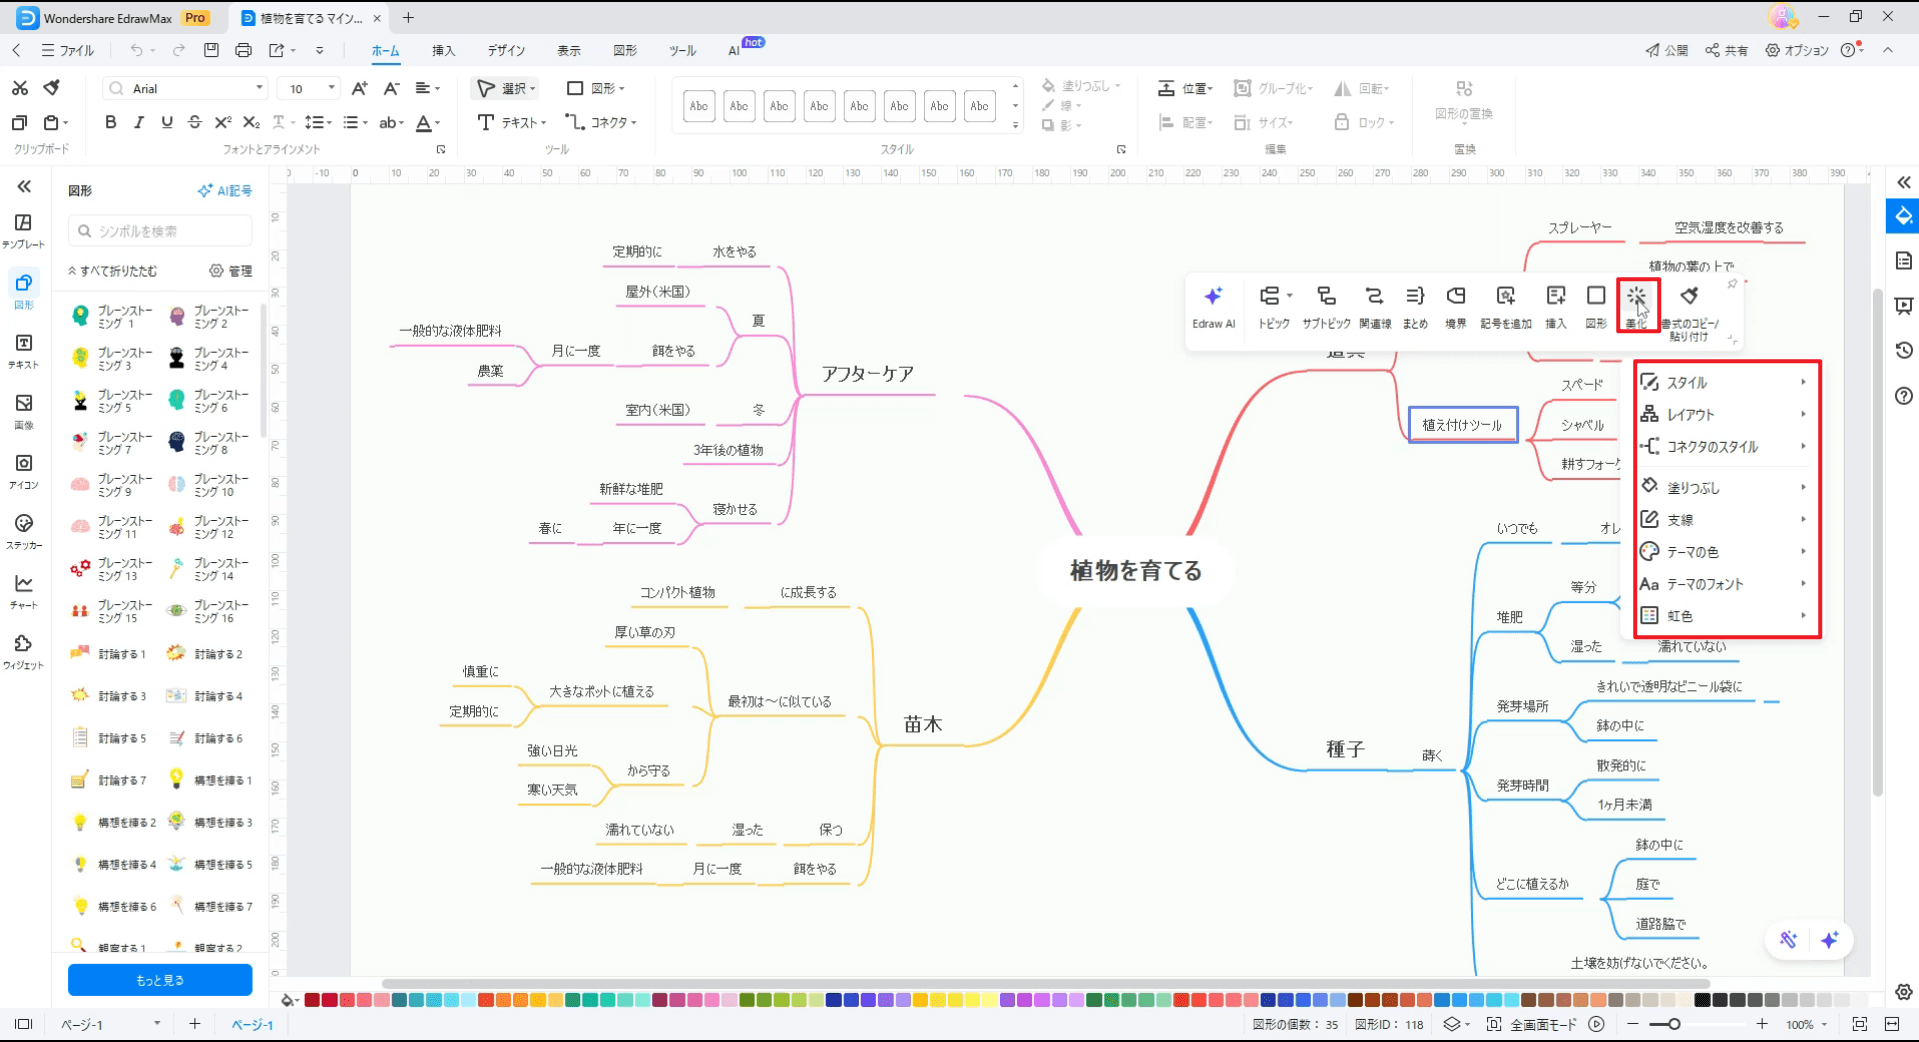Collapse the left shapes panel
Image resolution: width=1919 pixels, height=1042 pixels.
coord(24,186)
